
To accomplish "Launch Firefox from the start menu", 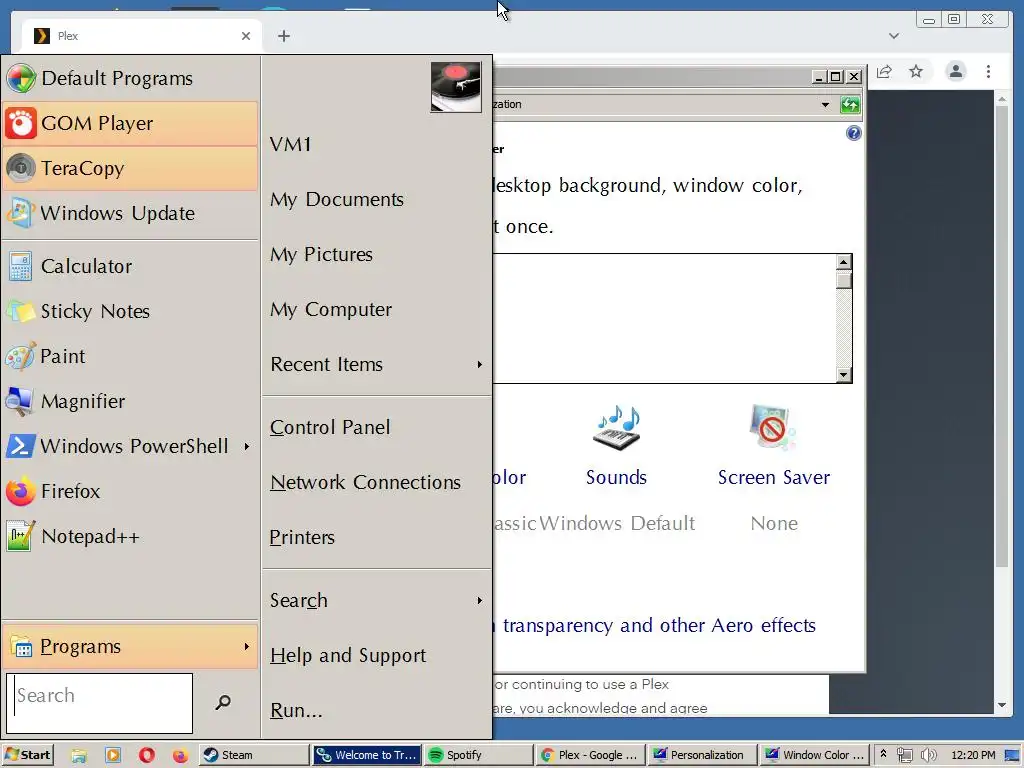I will pyautogui.click(x=131, y=492).
